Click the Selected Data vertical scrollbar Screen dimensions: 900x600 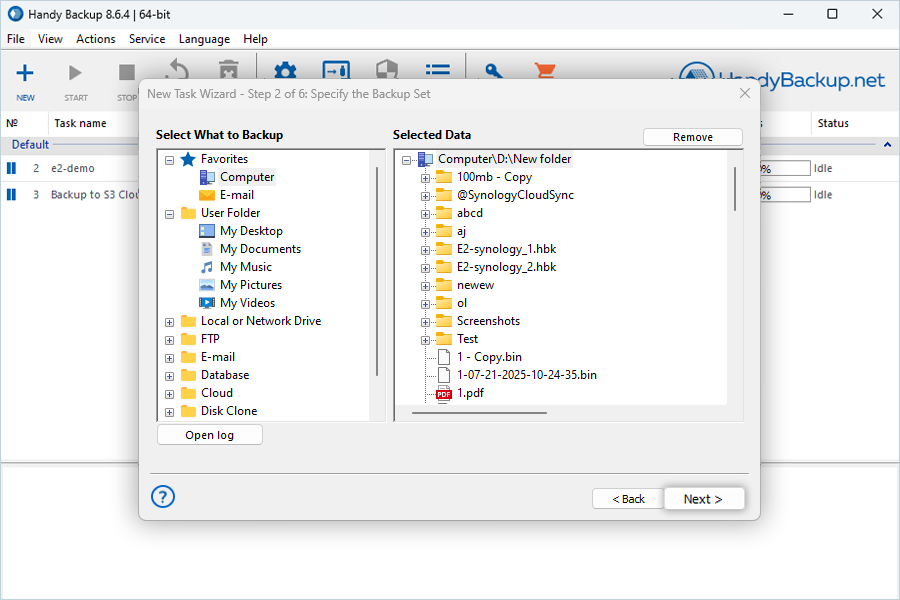pyautogui.click(x=734, y=189)
